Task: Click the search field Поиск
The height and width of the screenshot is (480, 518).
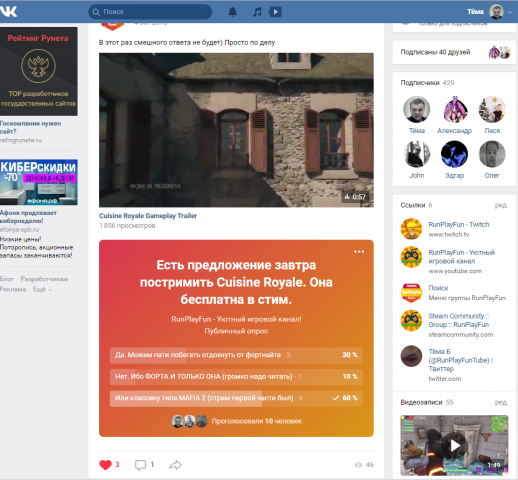Action: tap(150, 12)
